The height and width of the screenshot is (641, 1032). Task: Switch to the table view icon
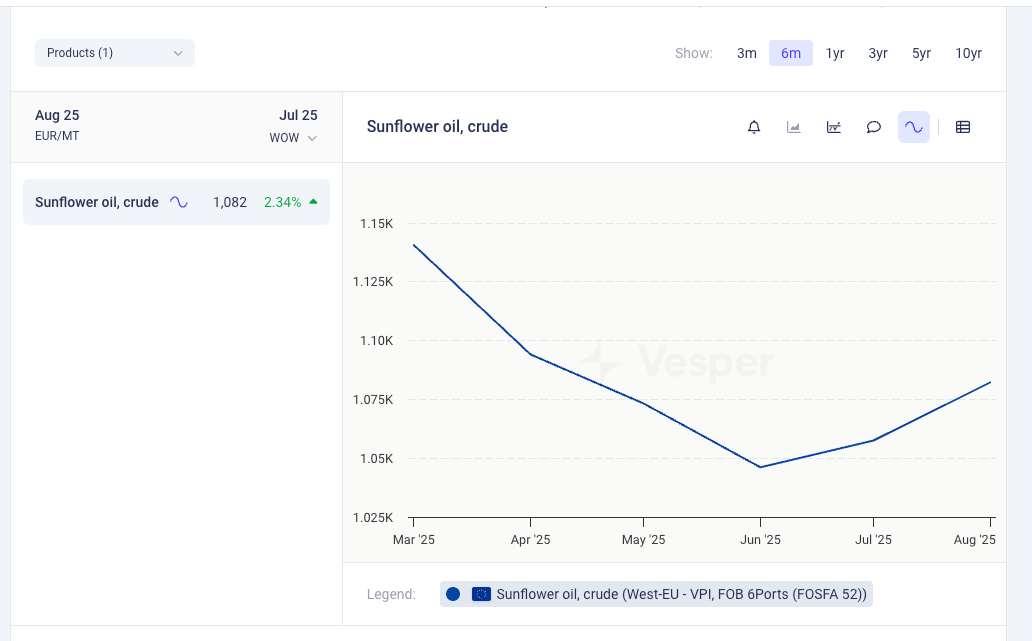(x=963, y=127)
